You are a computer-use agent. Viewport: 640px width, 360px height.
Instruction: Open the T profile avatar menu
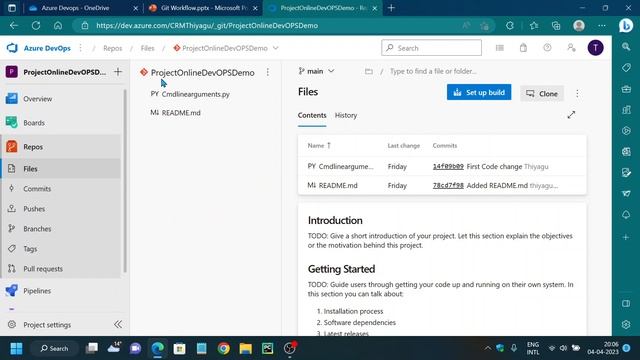pyautogui.click(x=596, y=48)
